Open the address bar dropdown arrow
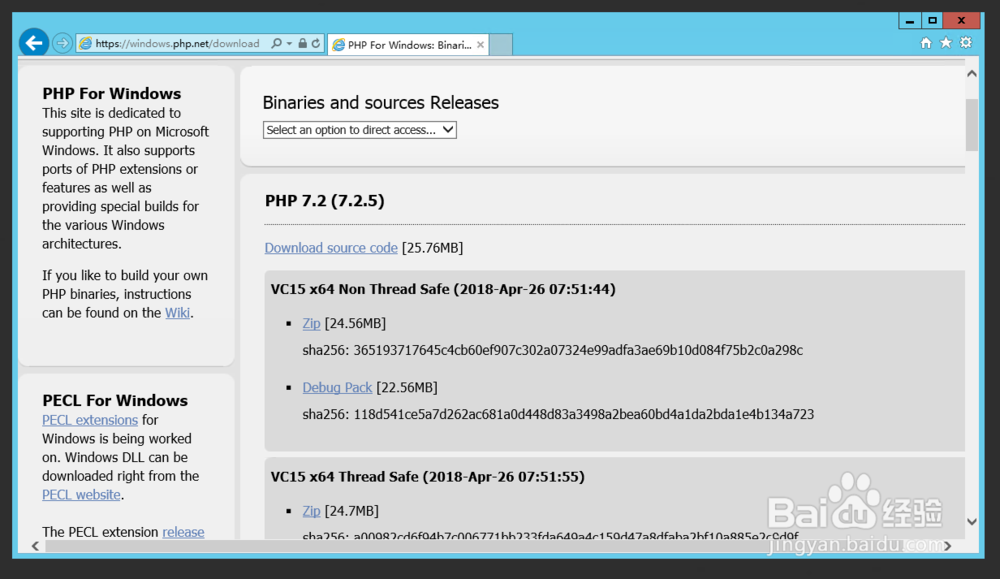Viewport: 1000px width, 579px height. (290, 43)
